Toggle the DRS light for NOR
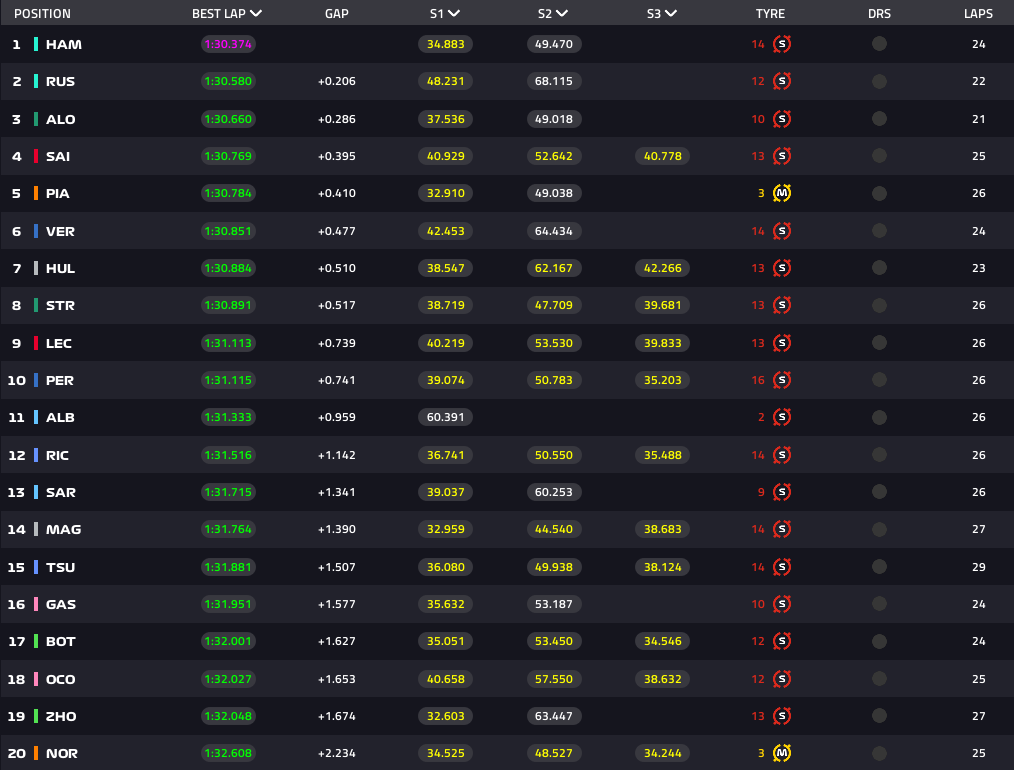This screenshot has width=1014, height=770. (x=879, y=753)
